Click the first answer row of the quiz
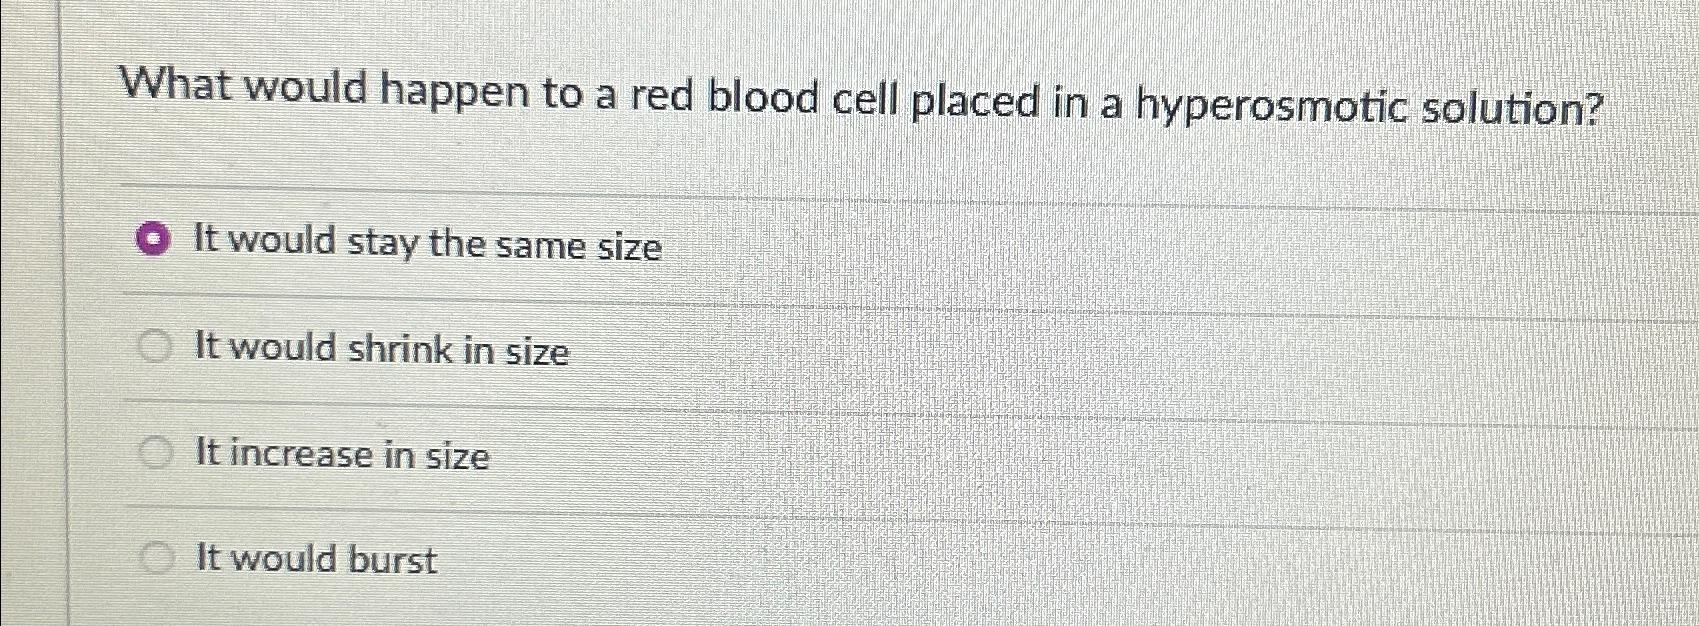Screen dimensions: 1699x626 (500, 243)
